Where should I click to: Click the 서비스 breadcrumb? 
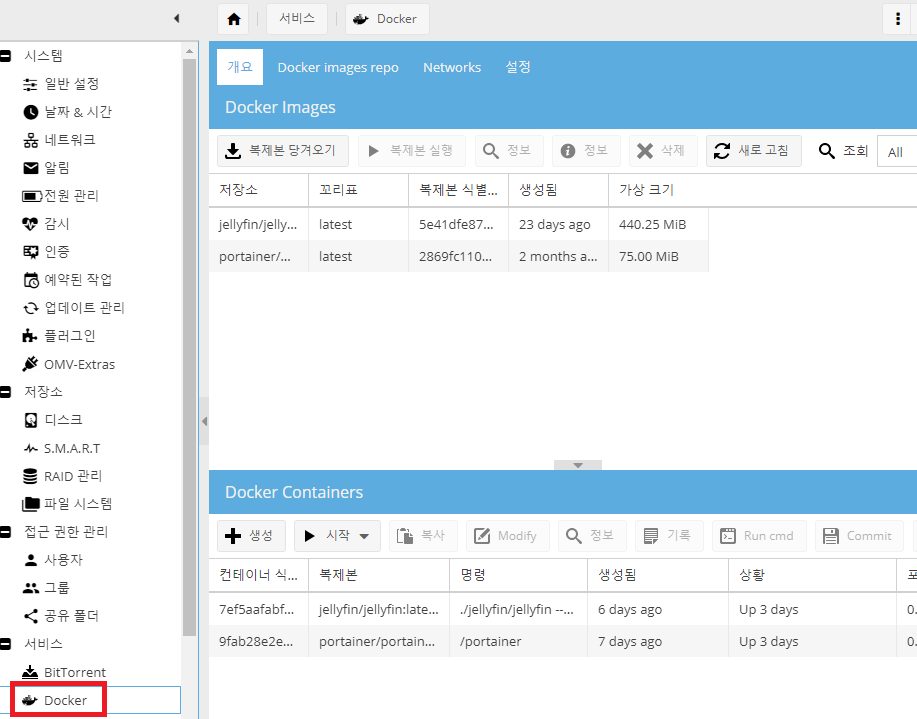point(297,19)
